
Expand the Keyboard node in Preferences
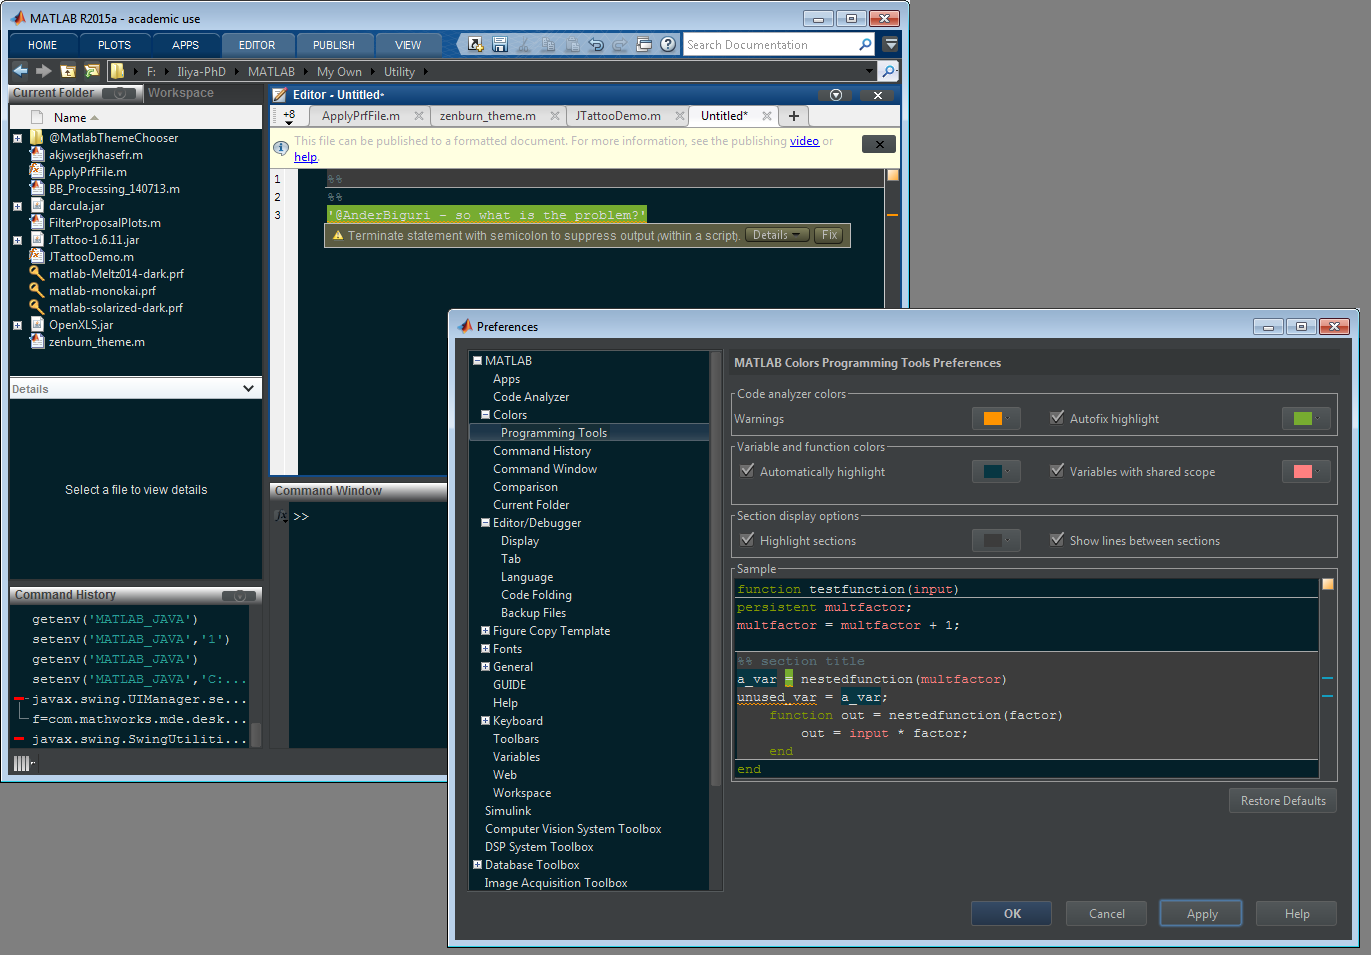[x=485, y=720]
